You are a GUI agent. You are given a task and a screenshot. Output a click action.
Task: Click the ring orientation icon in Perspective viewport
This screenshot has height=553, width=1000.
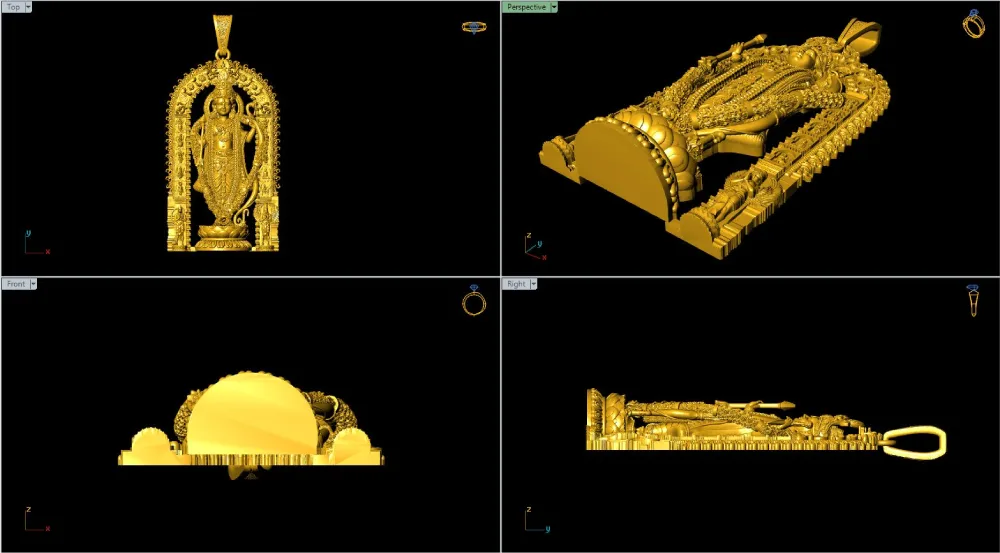[x=973, y=24]
